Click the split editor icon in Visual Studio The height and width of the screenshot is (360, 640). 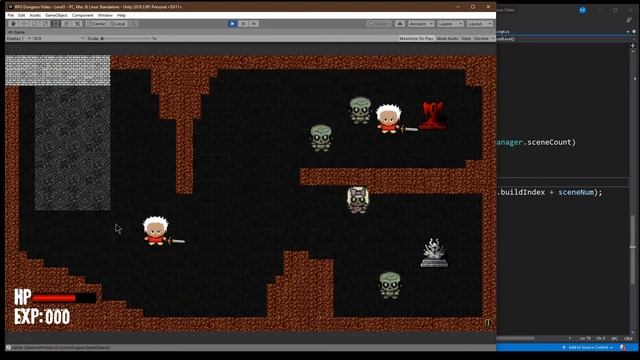(x=633, y=45)
